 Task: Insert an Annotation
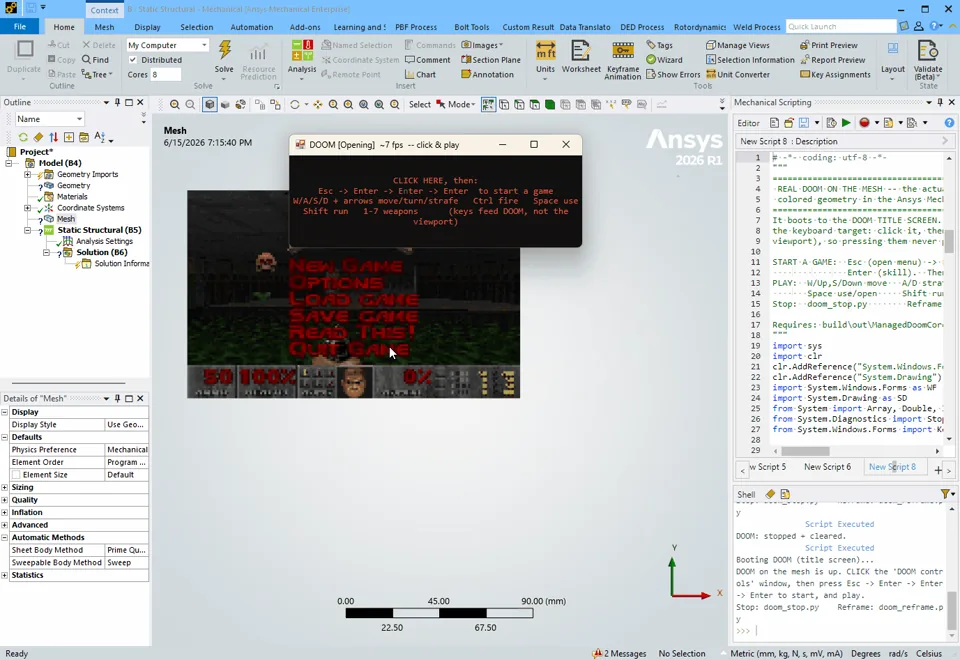point(487,75)
